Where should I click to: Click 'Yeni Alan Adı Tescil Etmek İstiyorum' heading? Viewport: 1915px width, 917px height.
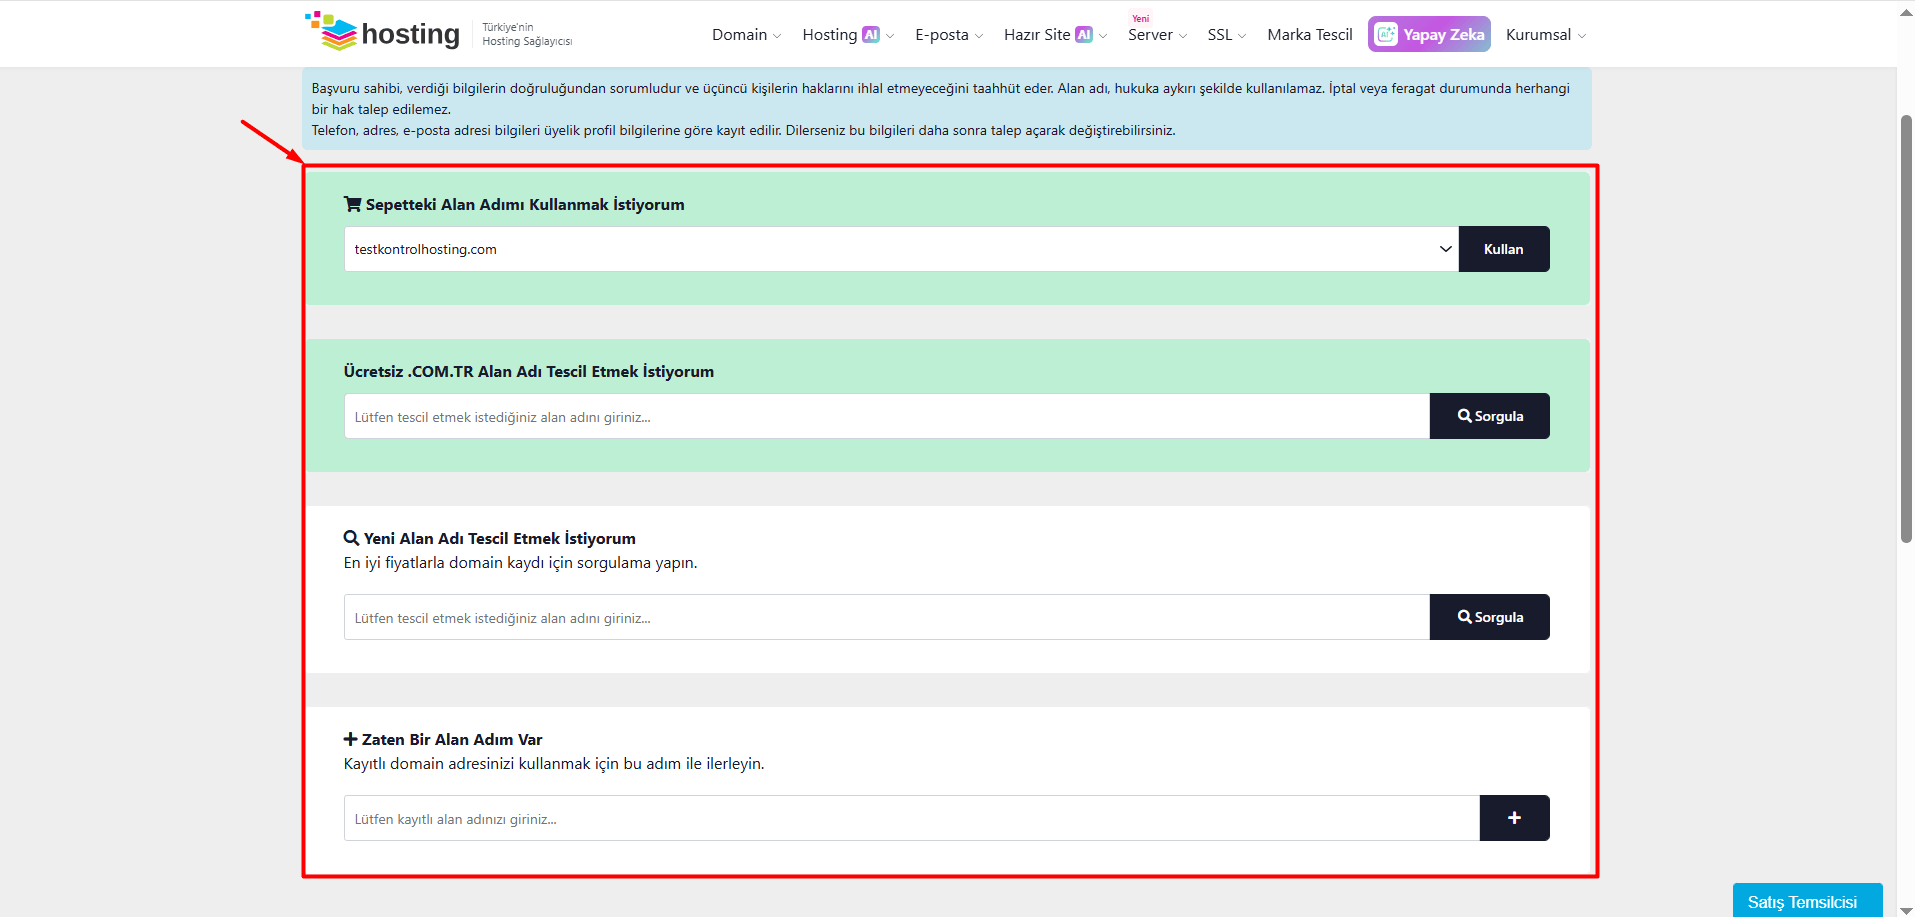click(x=490, y=538)
